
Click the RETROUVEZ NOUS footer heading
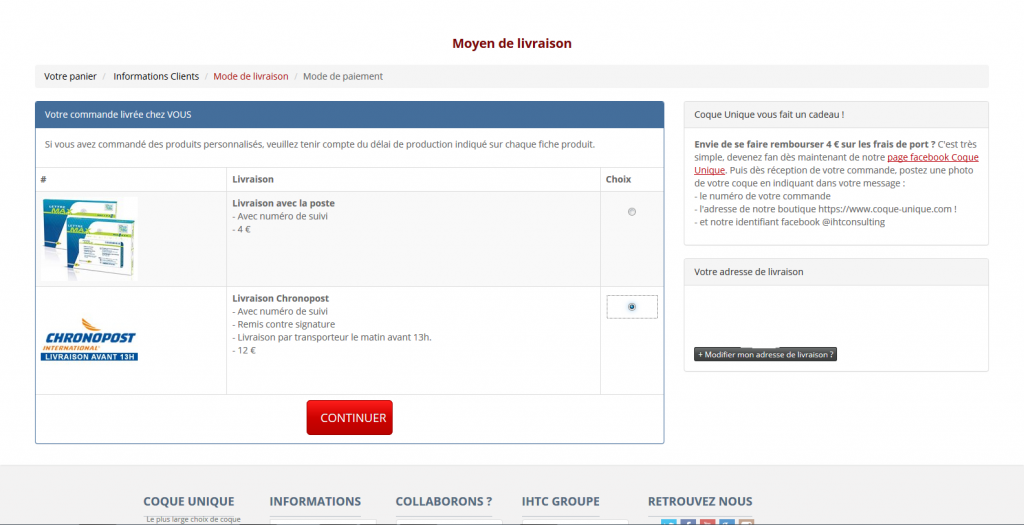coord(700,501)
